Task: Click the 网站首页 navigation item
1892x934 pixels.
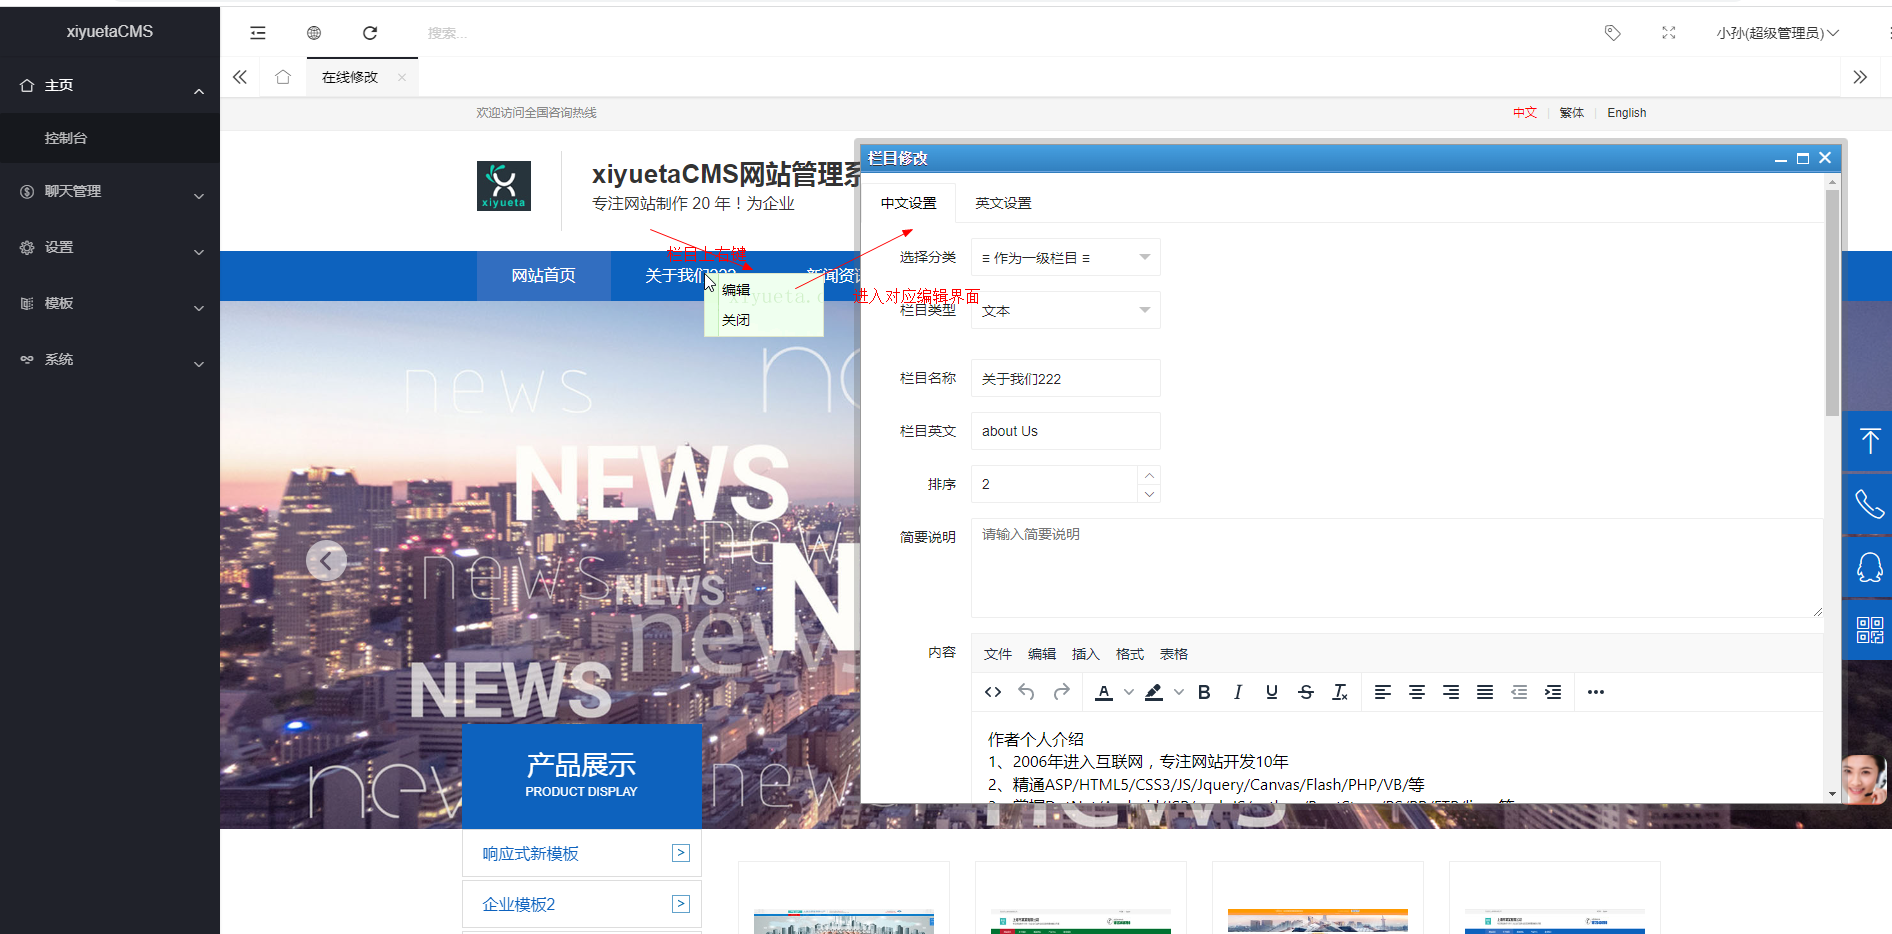Action: [544, 275]
